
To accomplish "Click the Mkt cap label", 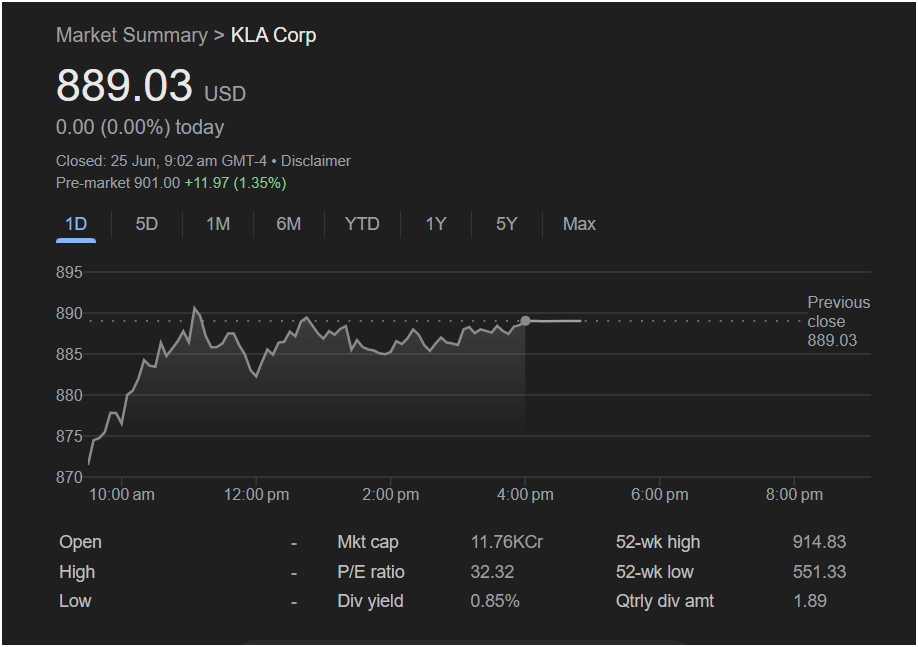I will tap(368, 542).
